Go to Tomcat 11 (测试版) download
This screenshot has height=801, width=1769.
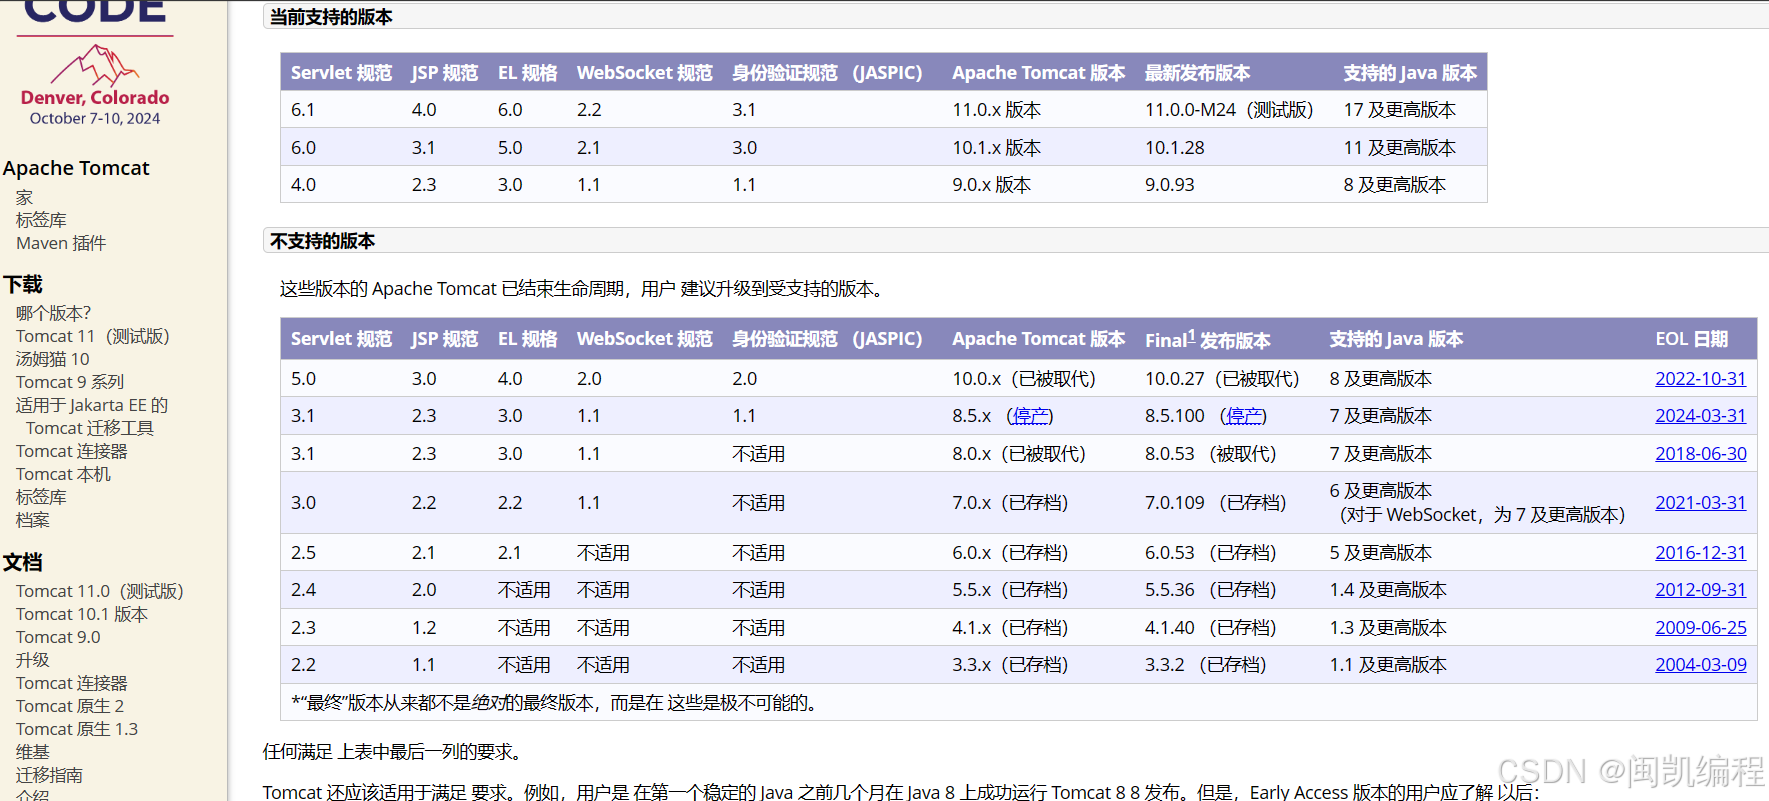[93, 336]
